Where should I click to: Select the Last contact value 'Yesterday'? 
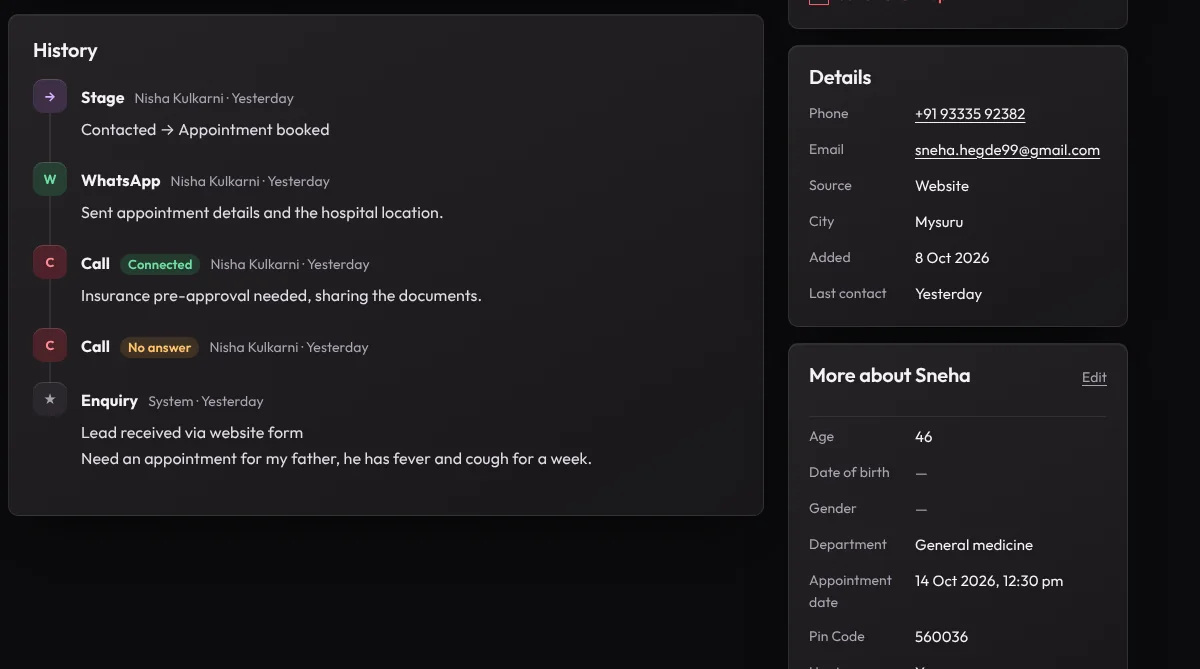coord(948,294)
